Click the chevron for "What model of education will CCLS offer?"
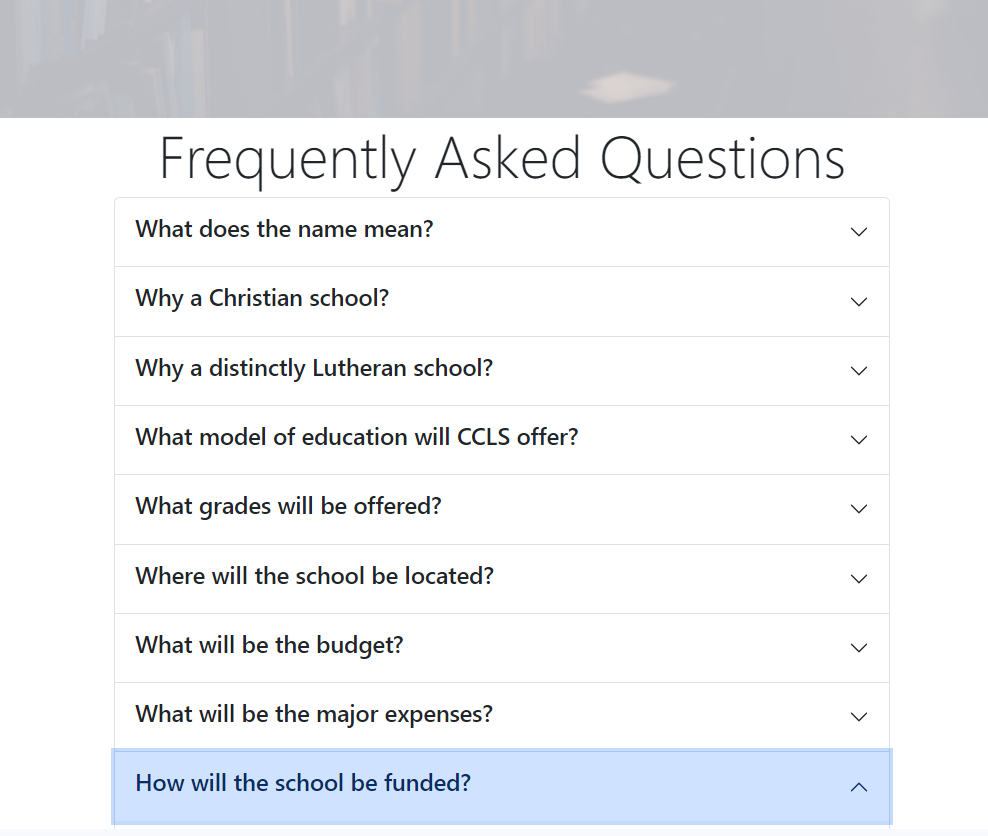 tap(859, 440)
